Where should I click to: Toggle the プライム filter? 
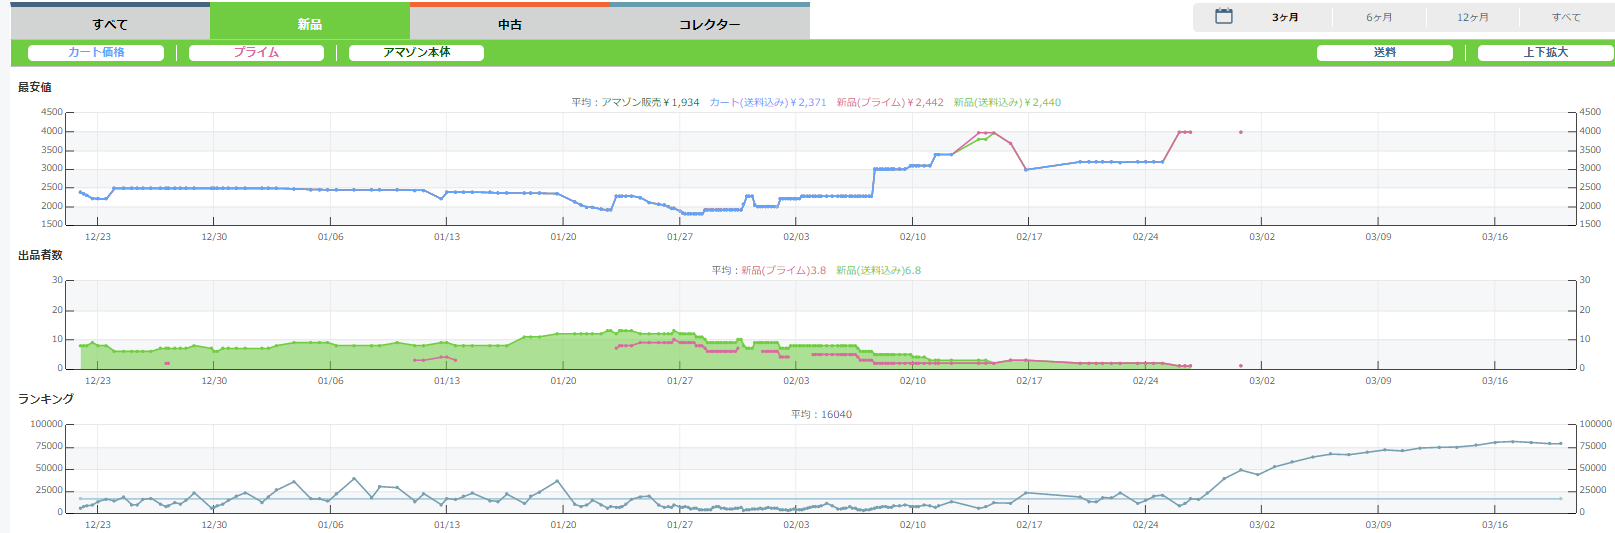[256, 53]
